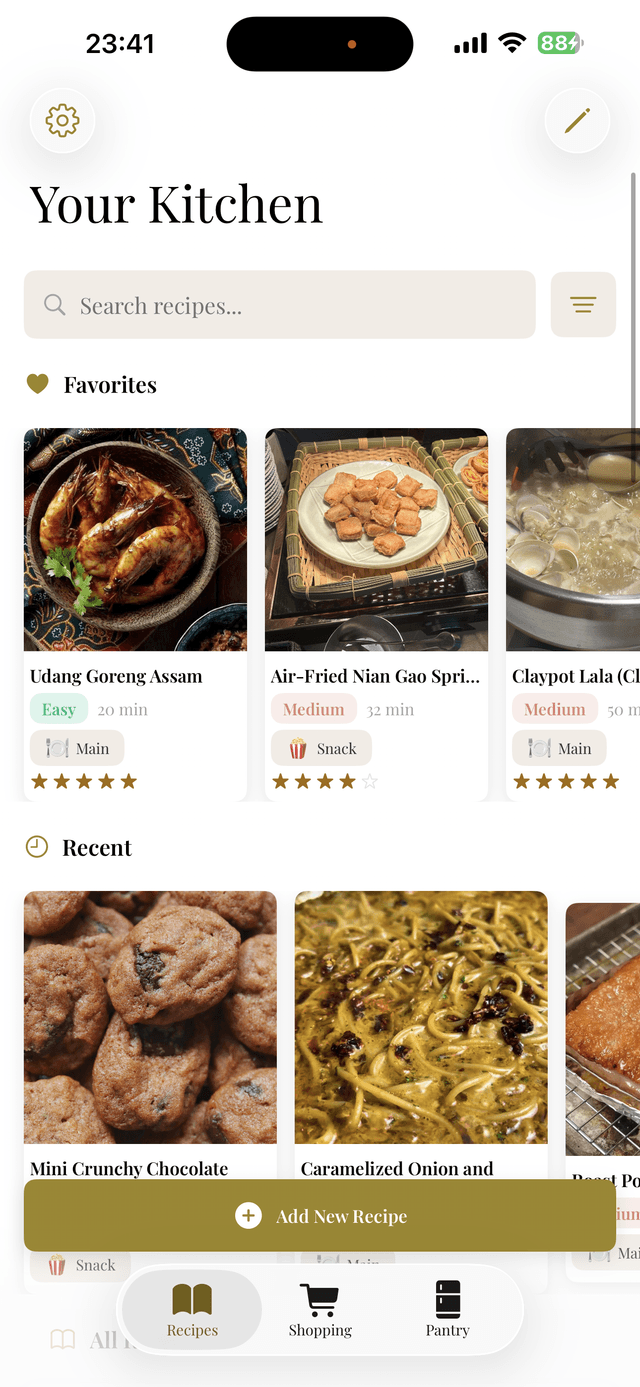The image size is (640, 1387).
Task: Open the Air-Fried Nian Gao photo
Action: tap(376, 540)
